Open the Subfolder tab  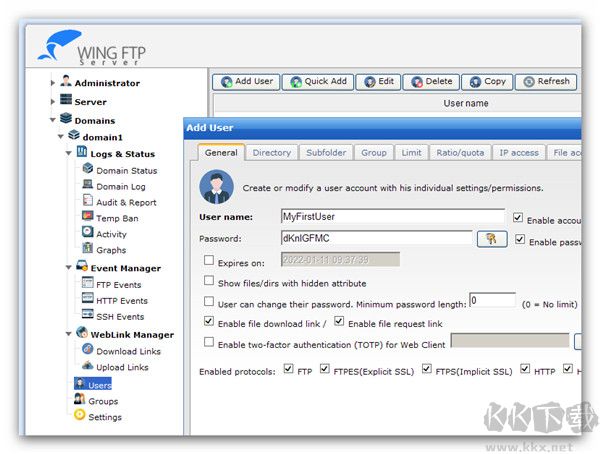(326, 152)
